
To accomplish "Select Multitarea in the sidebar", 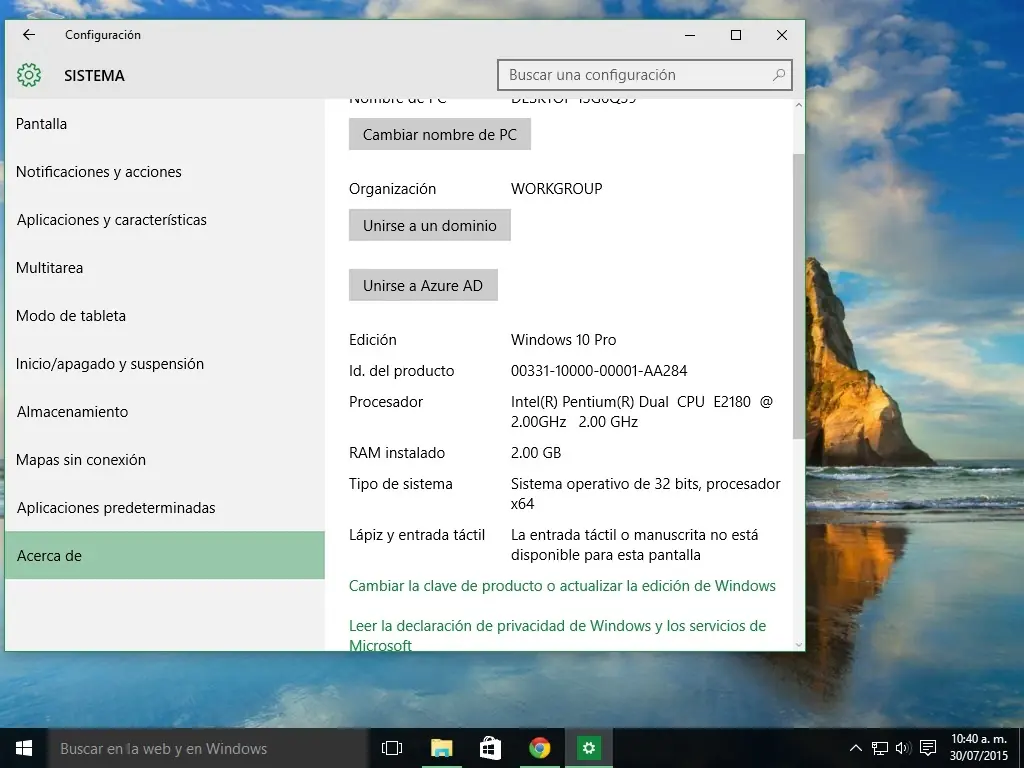I will click(165, 268).
